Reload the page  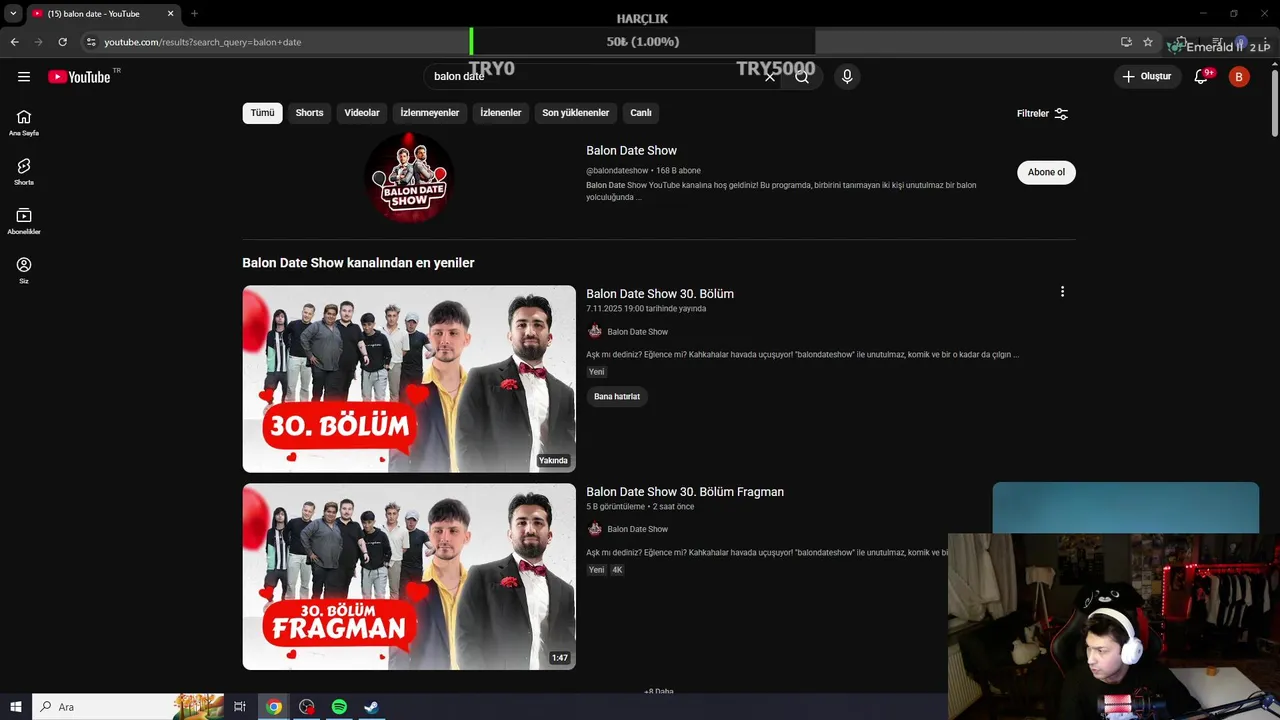click(62, 42)
